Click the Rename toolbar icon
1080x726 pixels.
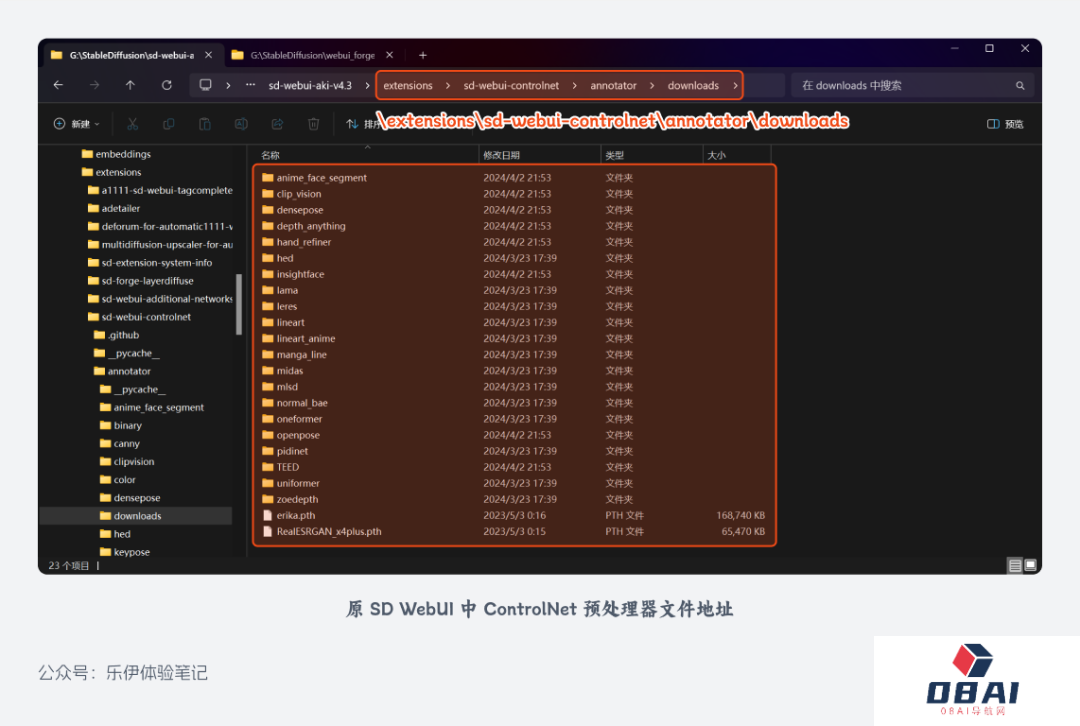[241, 124]
